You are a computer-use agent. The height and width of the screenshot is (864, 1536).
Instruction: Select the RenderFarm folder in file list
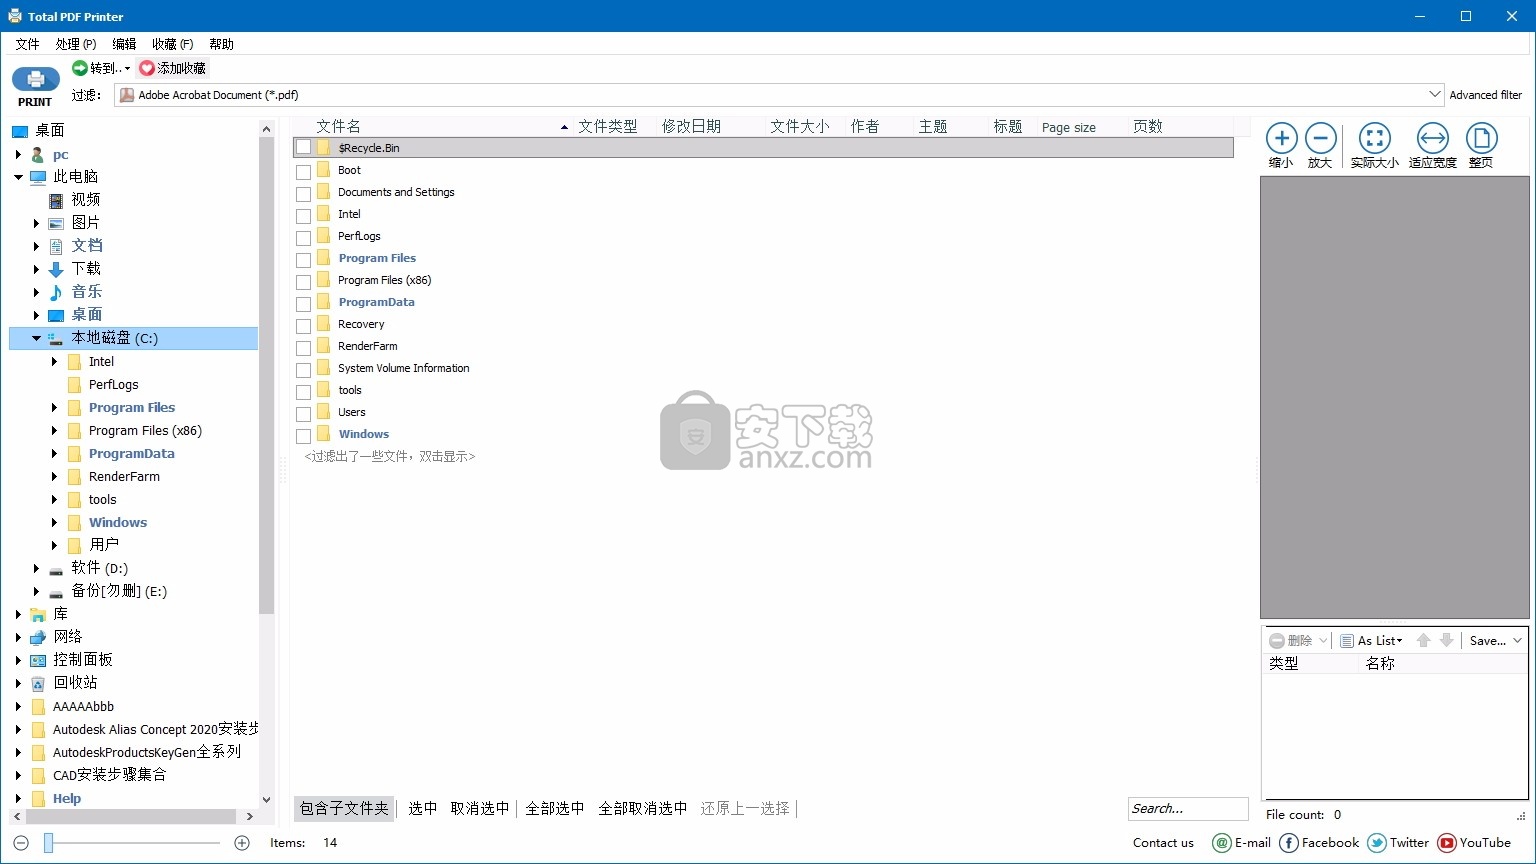[x=367, y=346]
